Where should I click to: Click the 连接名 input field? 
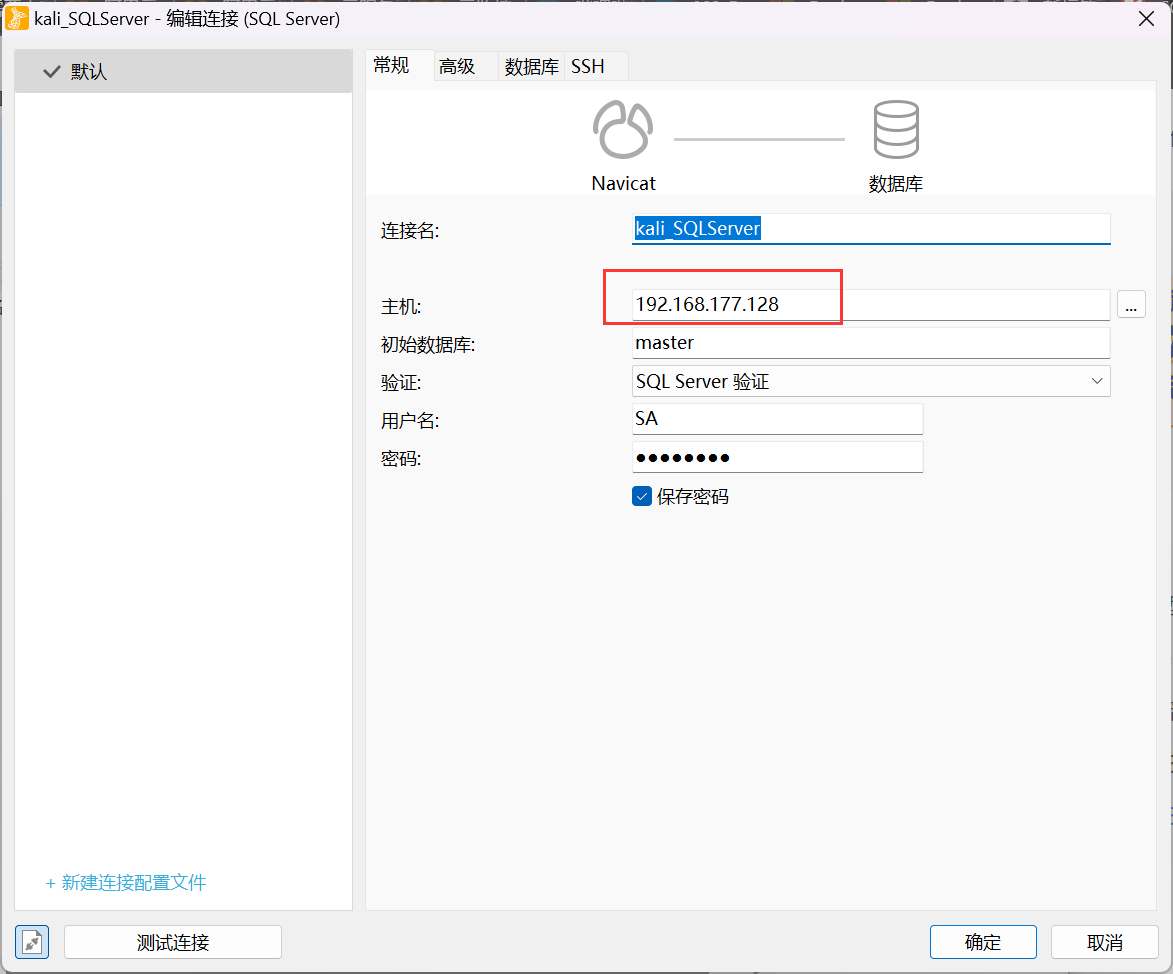871,228
